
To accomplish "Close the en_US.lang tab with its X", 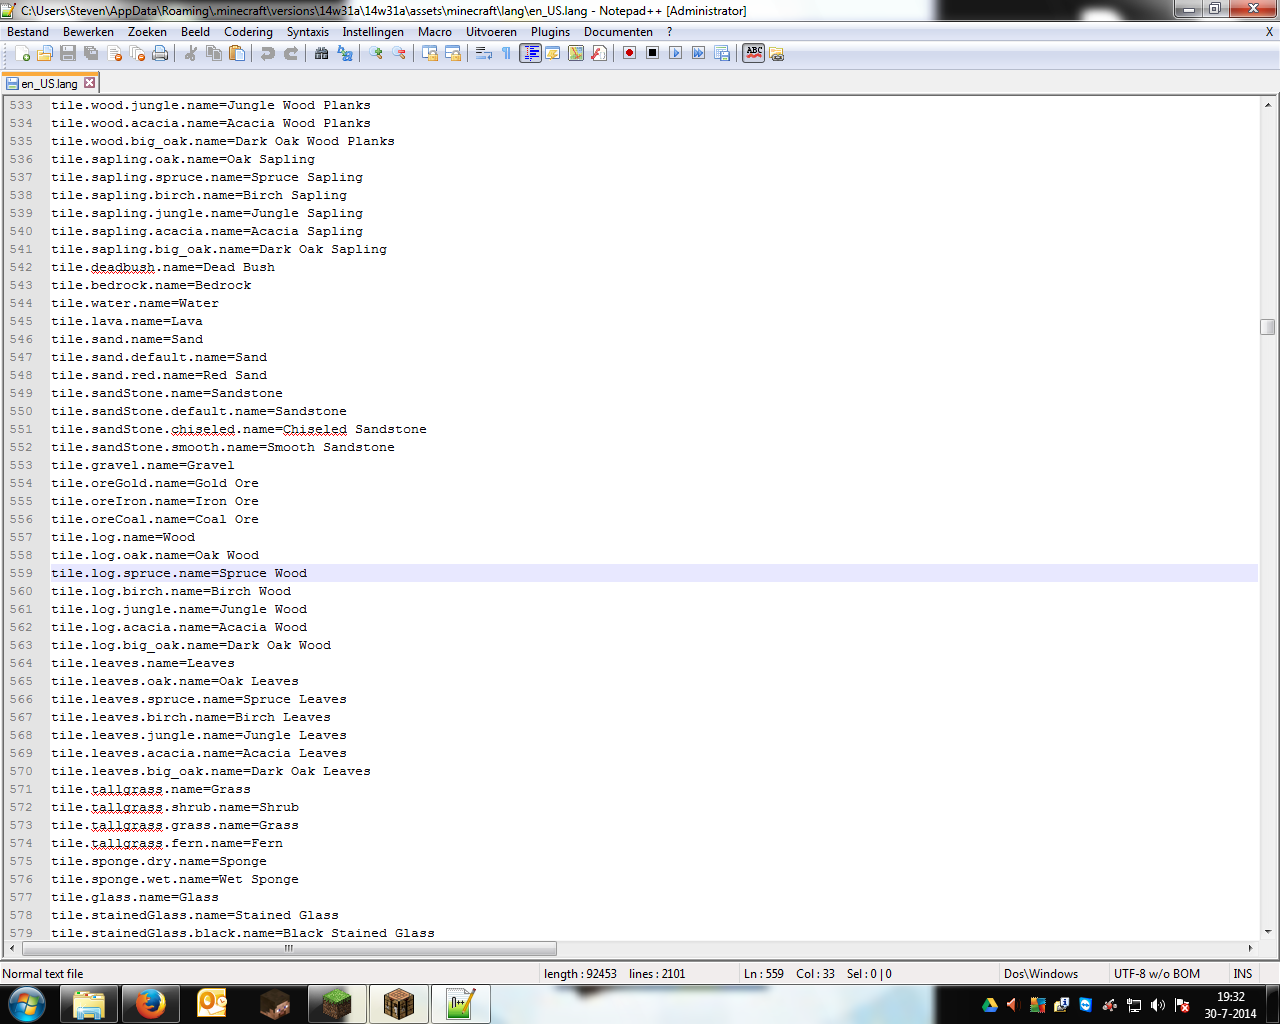I will coord(89,83).
